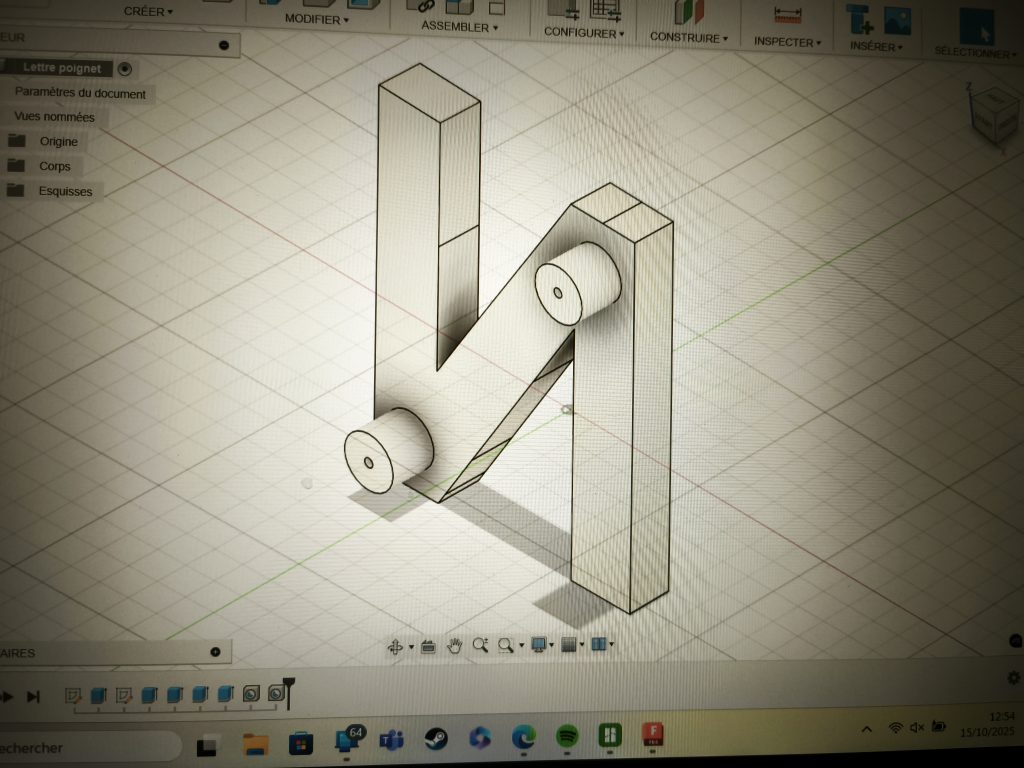The image size is (1024, 768).
Task: Select the first sketch in the timeline
Action: tap(73, 696)
